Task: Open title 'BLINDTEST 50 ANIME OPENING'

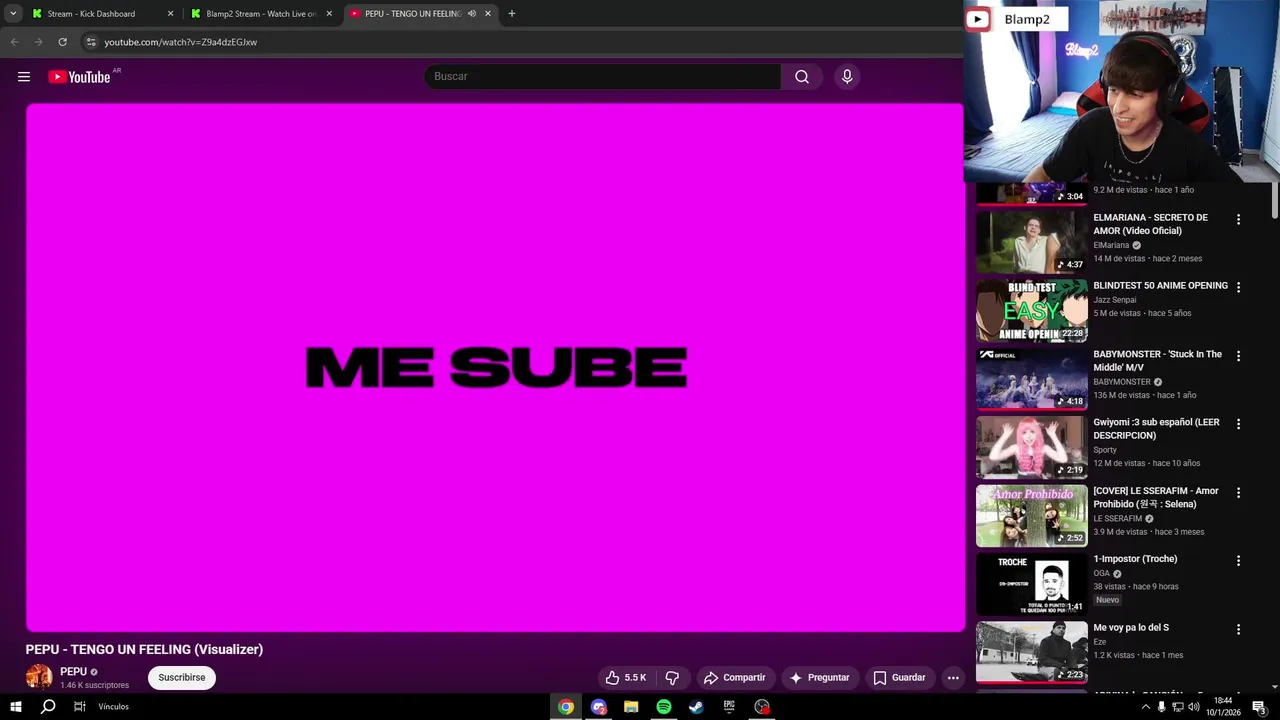Action: (1160, 285)
